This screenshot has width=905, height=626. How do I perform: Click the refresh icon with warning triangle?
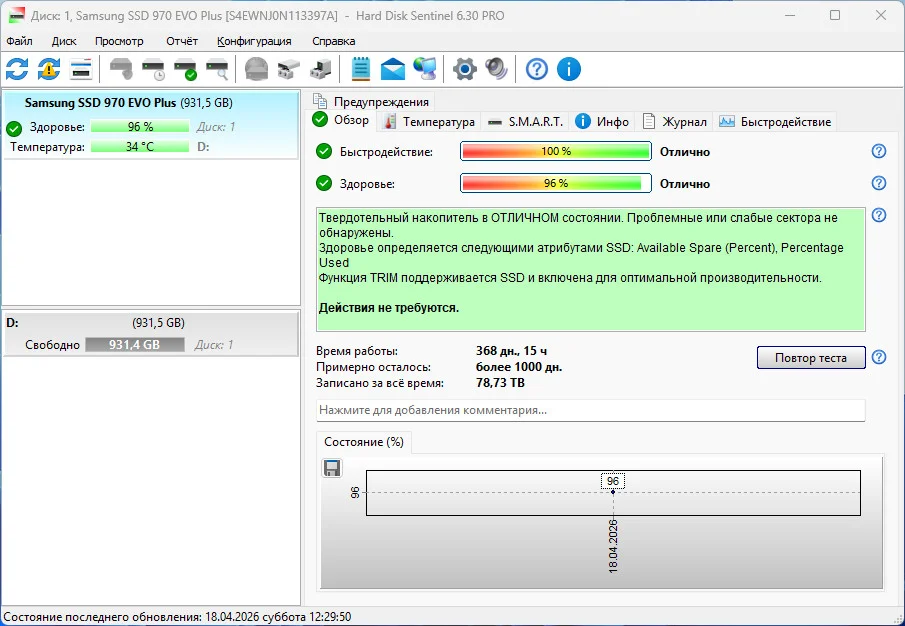pyautogui.click(x=49, y=69)
